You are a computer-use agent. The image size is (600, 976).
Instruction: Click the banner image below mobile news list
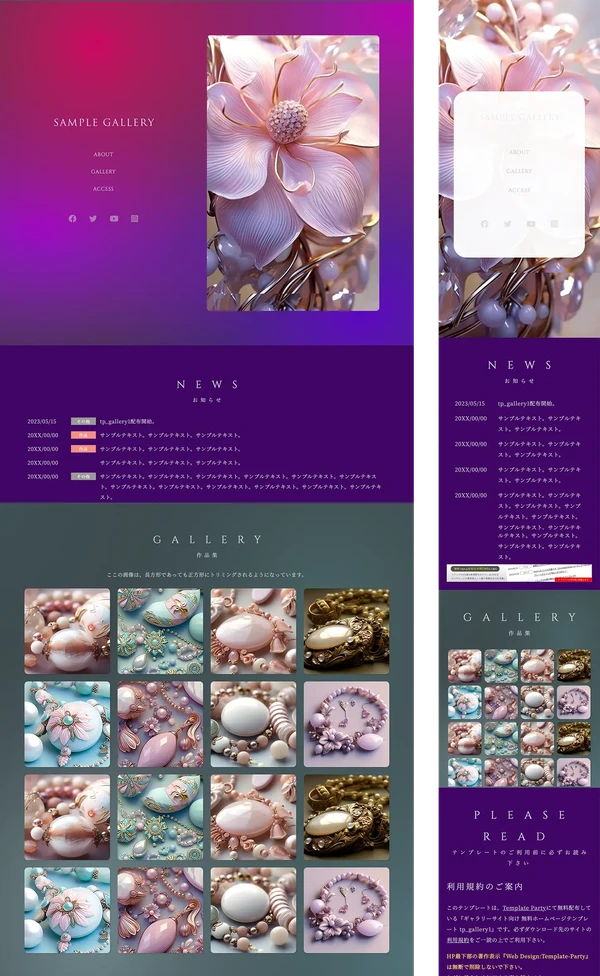tap(519, 573)
